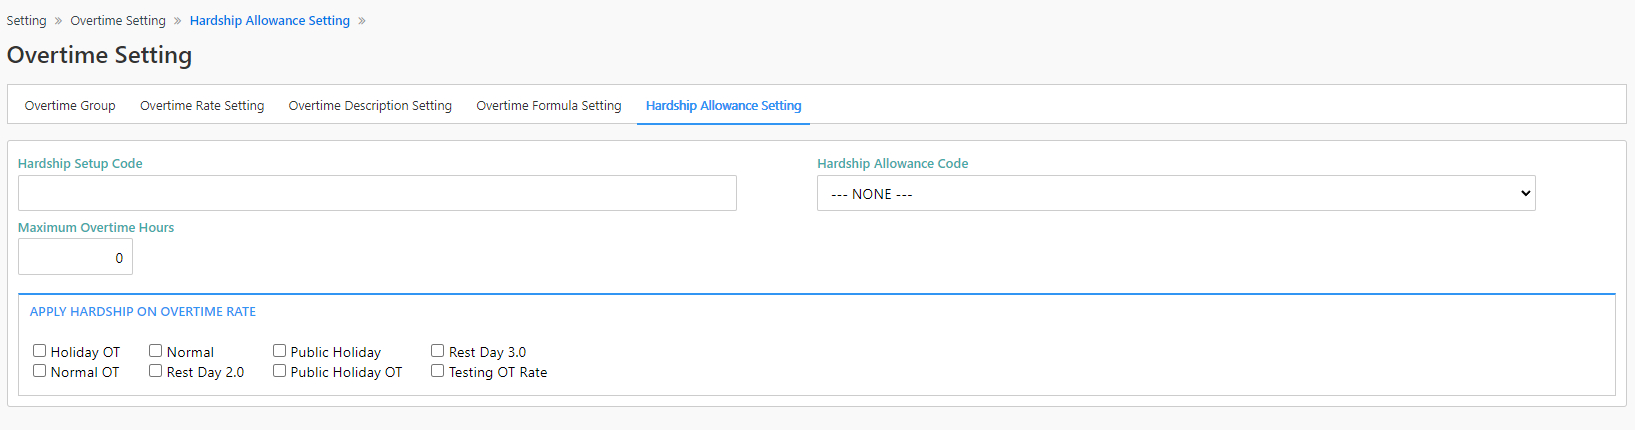Viewport: 1635px width, 430px height.
Task: Enable the Rest Day 3.0 checkbox
Action: 438,351
